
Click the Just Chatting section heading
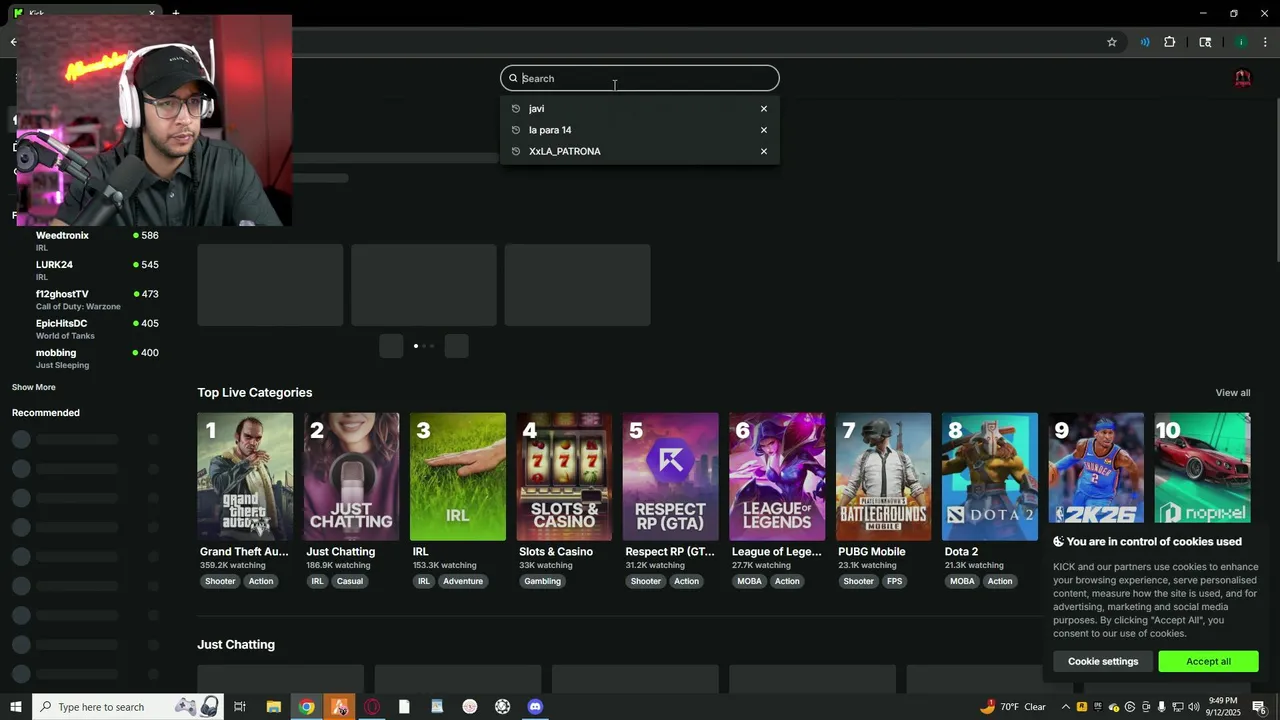click(236, 645)
